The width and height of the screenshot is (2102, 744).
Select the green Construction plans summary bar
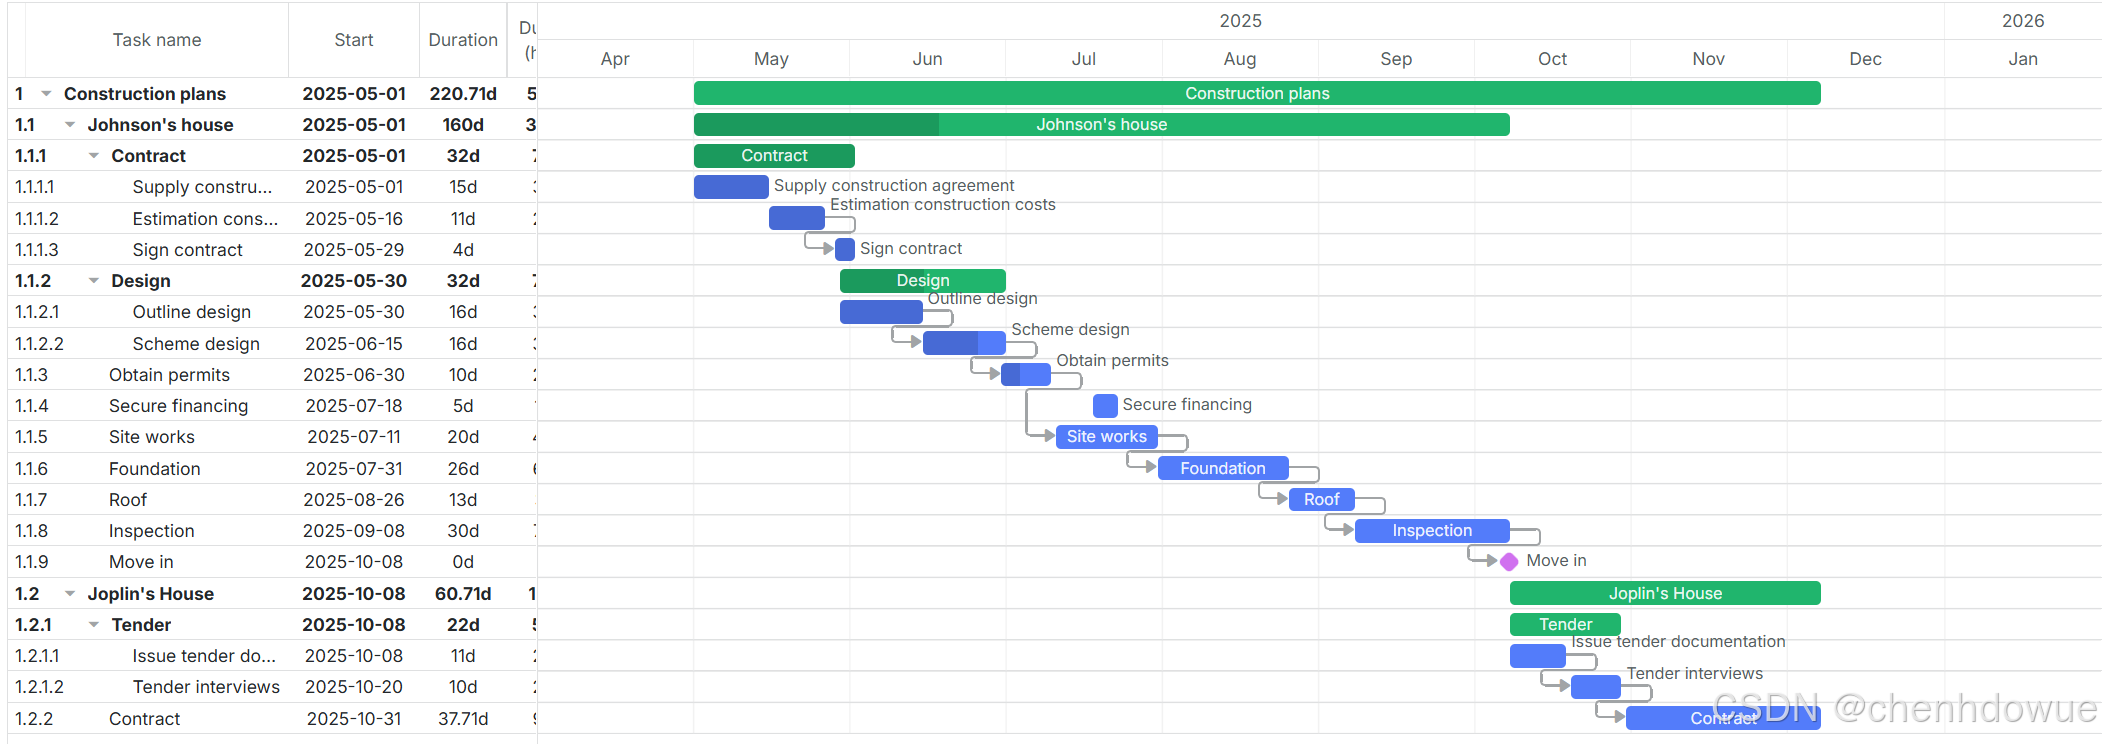[1257, 93]
